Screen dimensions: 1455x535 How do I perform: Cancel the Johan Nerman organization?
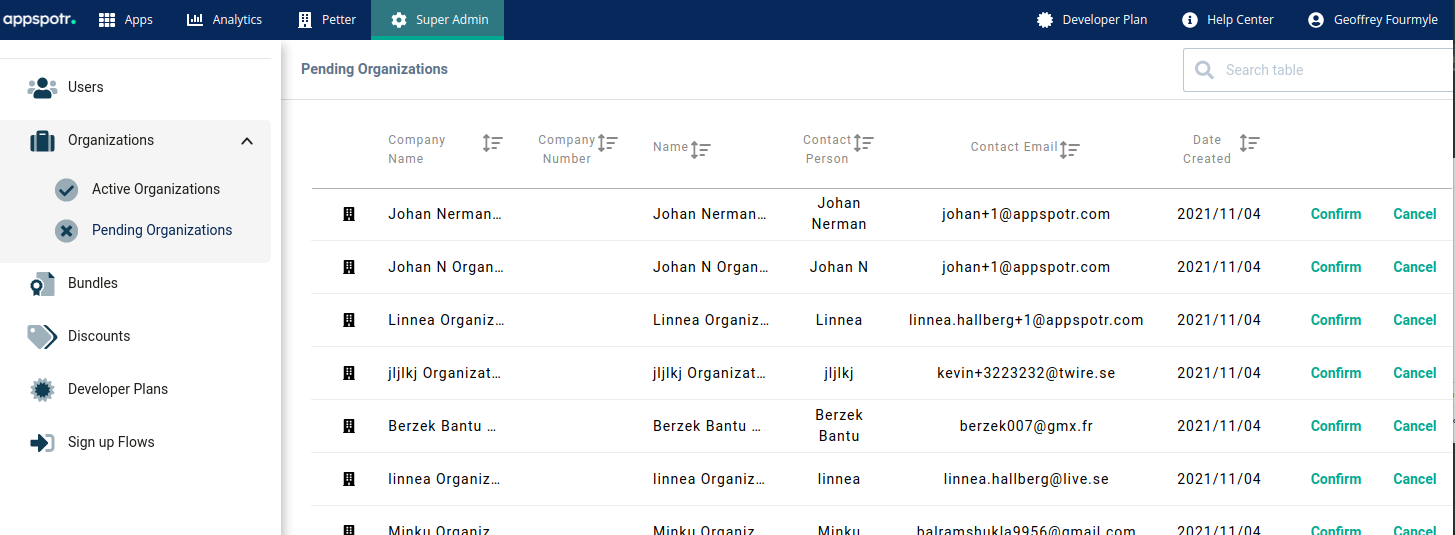(x=1415, y=214)
